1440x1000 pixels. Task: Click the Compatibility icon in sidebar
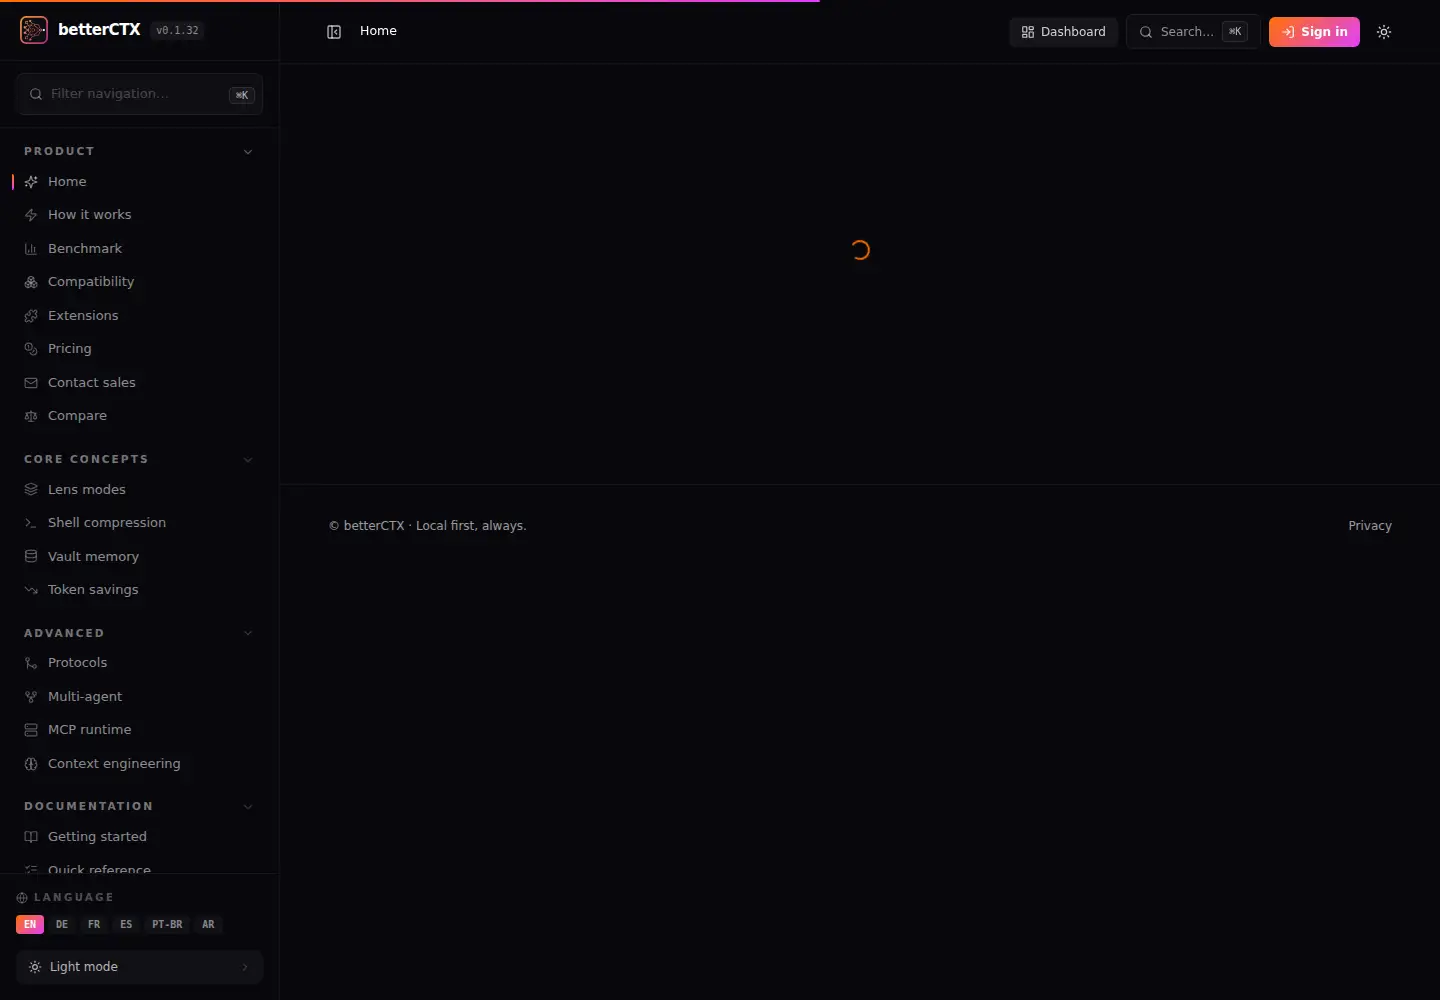[31, 282]
